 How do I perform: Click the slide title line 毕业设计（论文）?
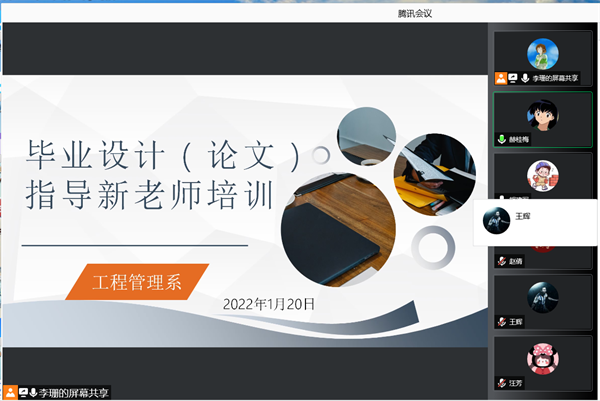pos(164,155)
